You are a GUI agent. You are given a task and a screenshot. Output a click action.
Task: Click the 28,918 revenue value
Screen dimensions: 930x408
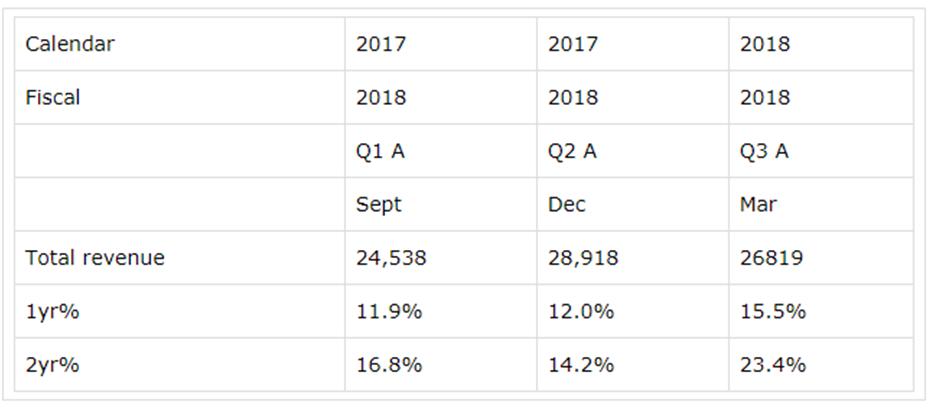[x=583, y=258]
